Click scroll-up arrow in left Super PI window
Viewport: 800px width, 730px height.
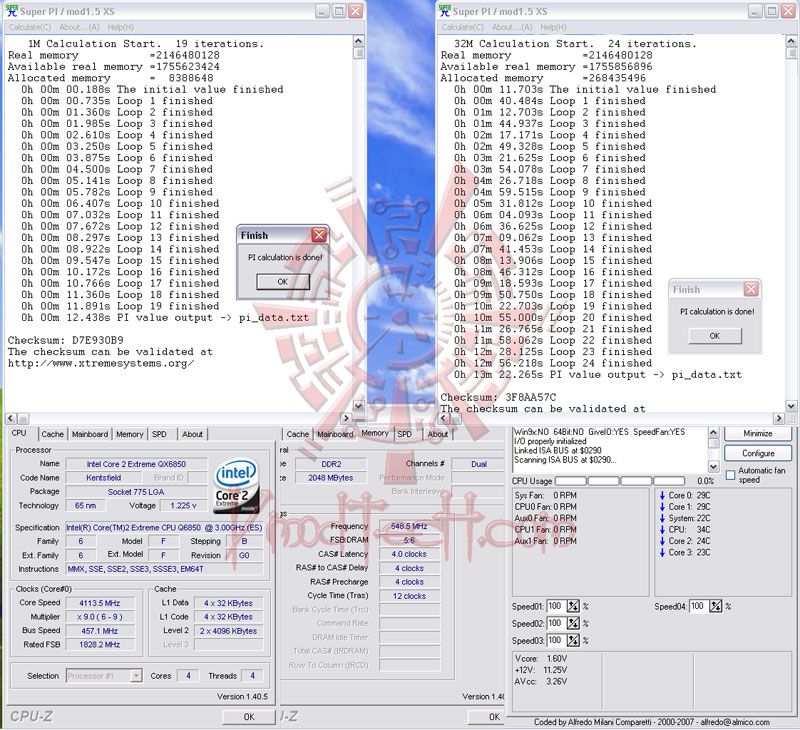(x=359, y=41)
